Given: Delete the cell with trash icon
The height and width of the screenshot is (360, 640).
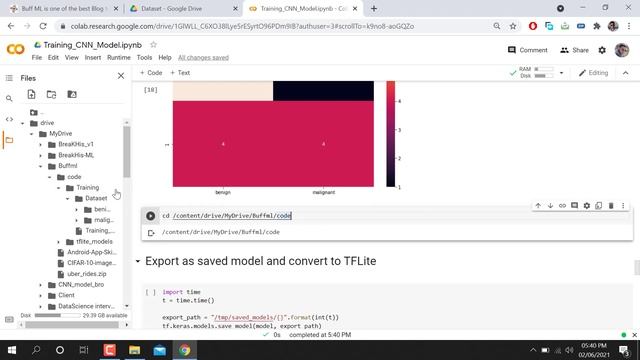Looking at the screenshot, I should click(x=611, y=206).
